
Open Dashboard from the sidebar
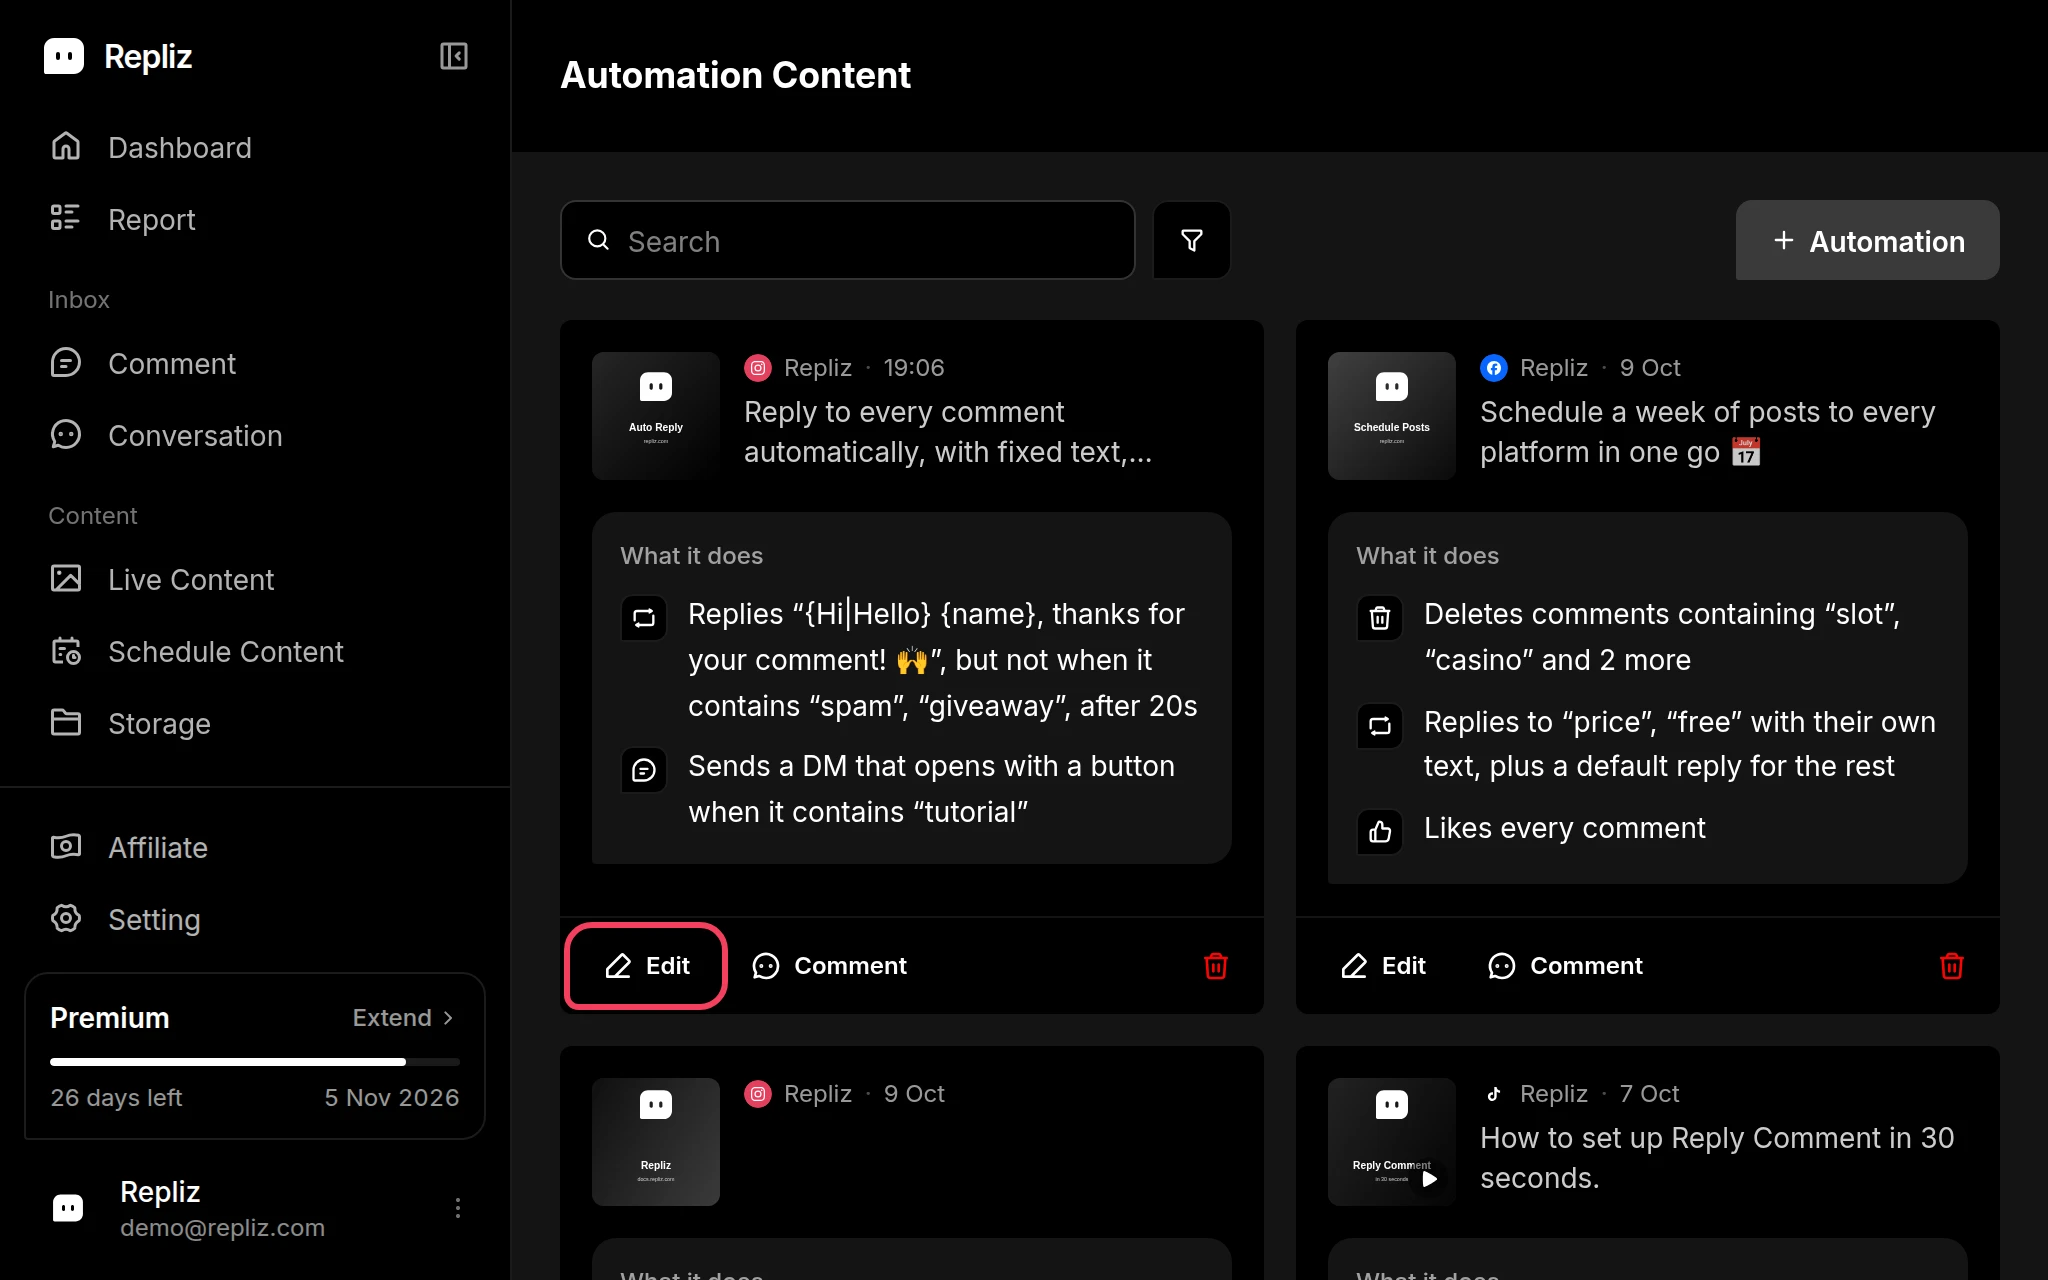click(x=255, y=148)
